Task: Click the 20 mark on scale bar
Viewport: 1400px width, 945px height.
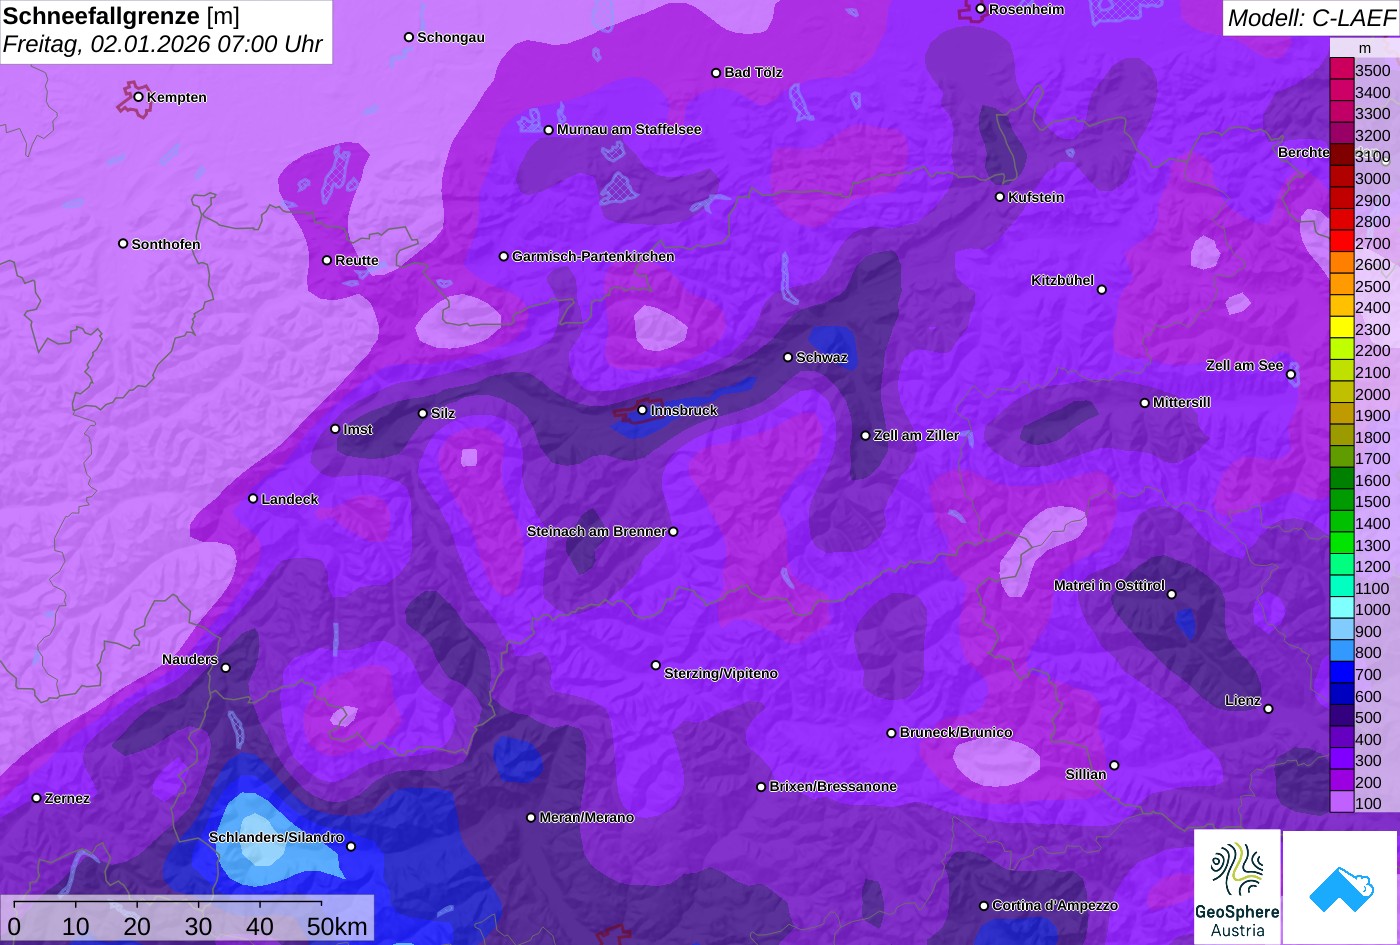Action: 137,927
